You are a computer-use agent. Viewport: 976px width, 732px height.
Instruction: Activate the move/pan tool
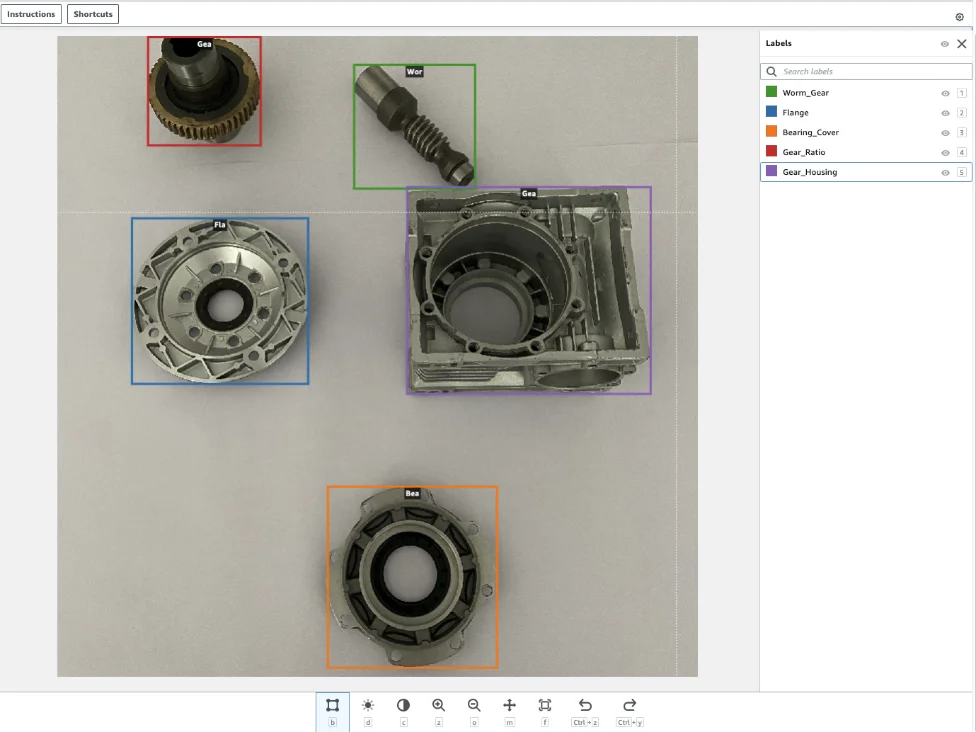pos(509,705)
